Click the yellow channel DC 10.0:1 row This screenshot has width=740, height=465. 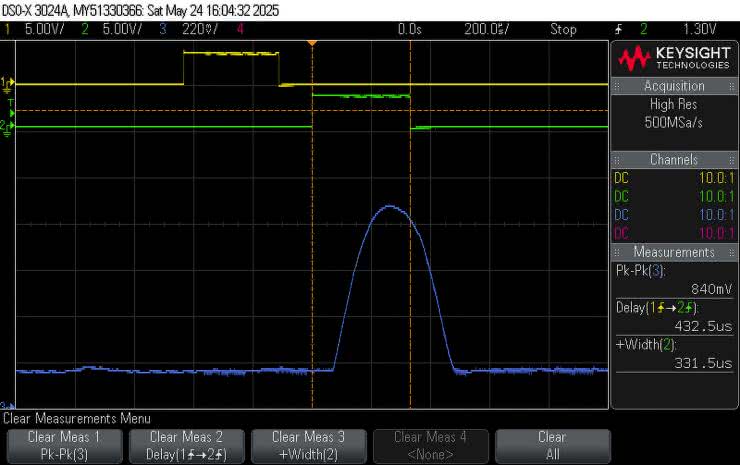pyautogui.click(x=674, y=178)
